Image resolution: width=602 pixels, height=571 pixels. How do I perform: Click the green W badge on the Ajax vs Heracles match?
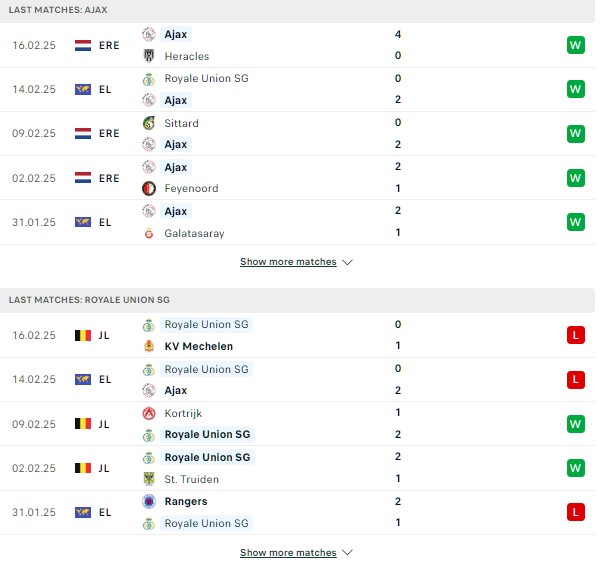[576, 45]
